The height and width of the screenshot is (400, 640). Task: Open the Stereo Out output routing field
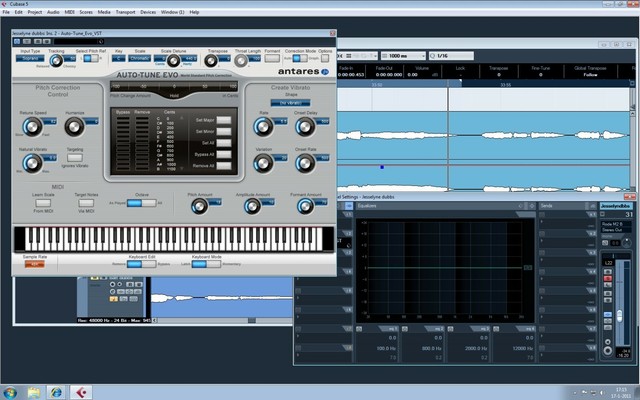(x=616, y=230)
